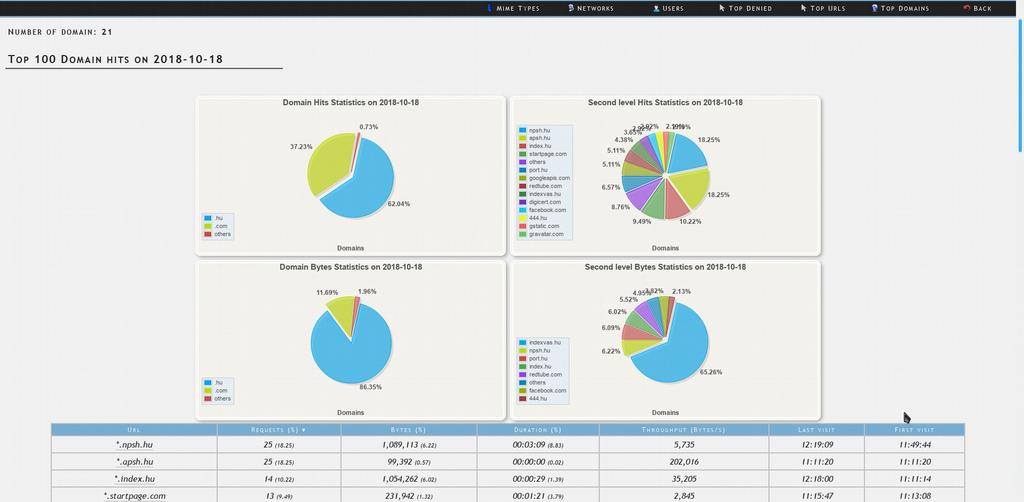
Task: Open the Mime Types menu icon
Action: coord(490,8)
